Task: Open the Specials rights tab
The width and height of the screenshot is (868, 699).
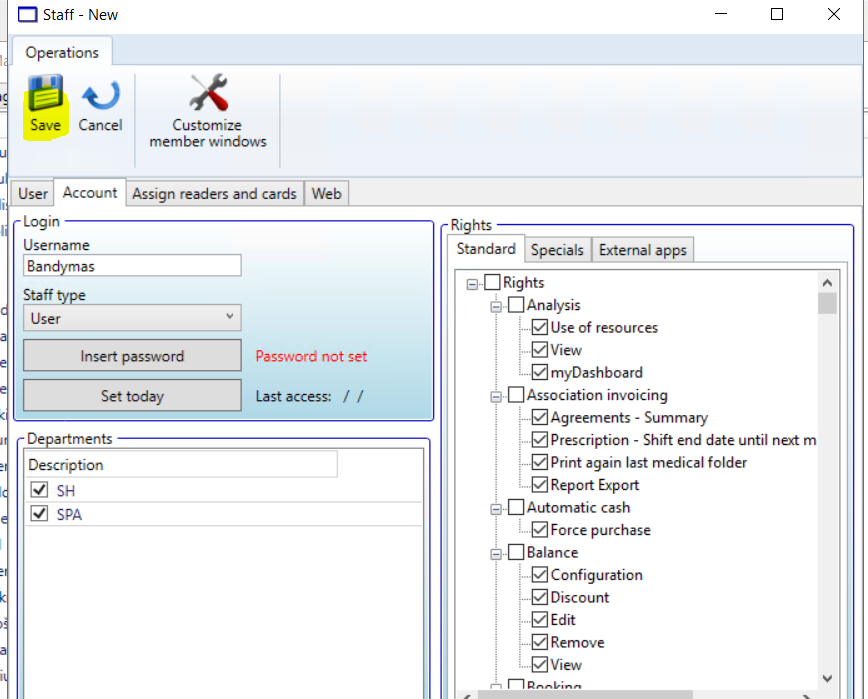Action: 557,250
